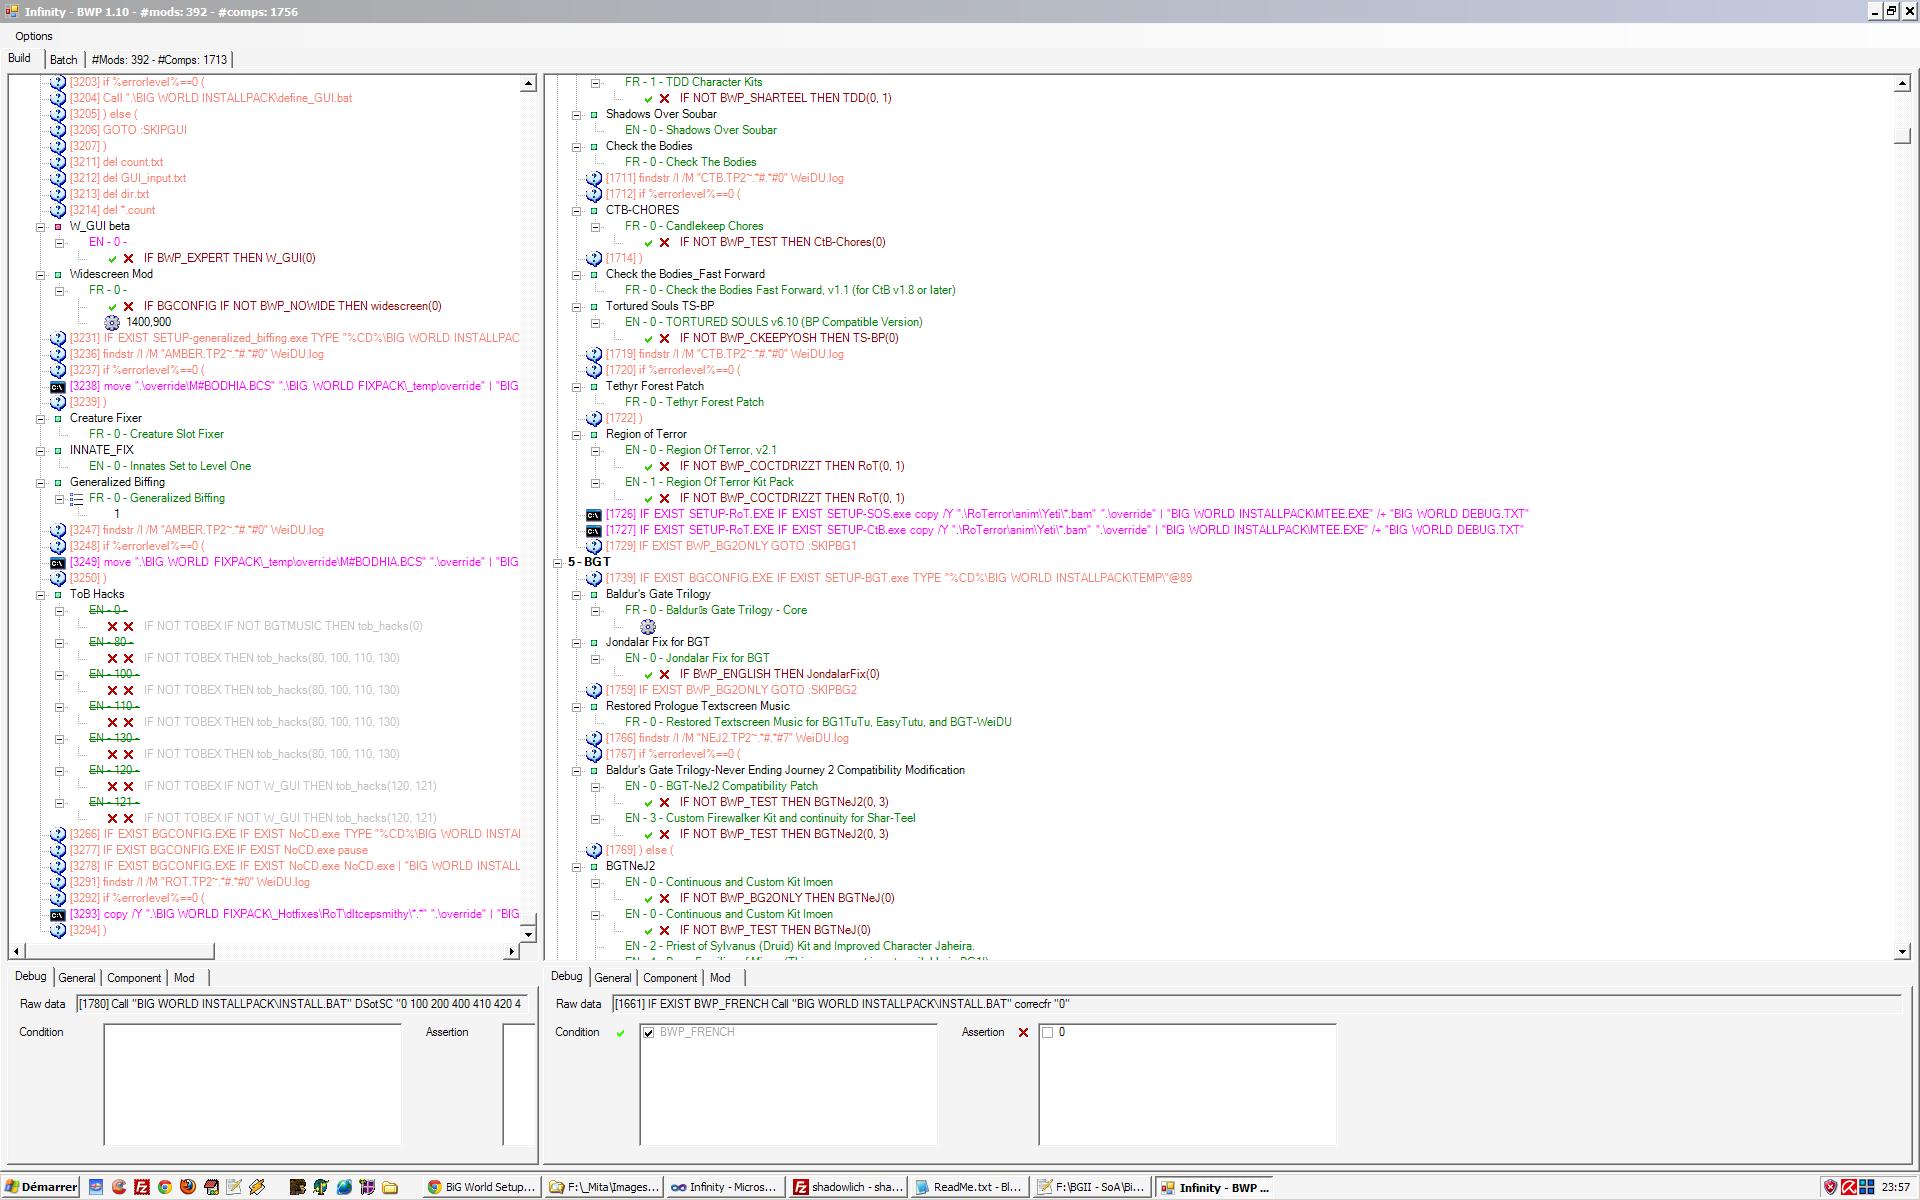
Task: Click the green check icon for widescreen(0) condition
Action: (112, 306)
